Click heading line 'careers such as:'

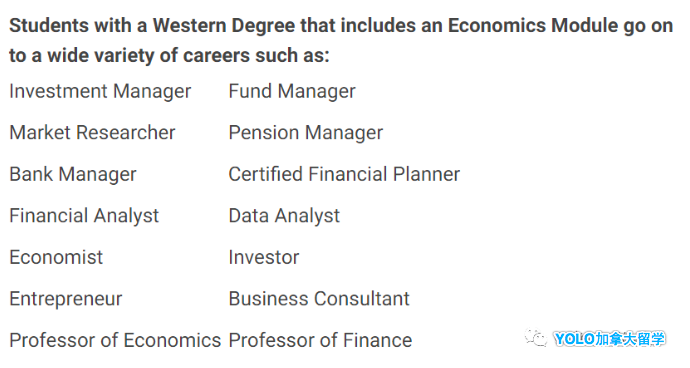(x=169, y=56)
